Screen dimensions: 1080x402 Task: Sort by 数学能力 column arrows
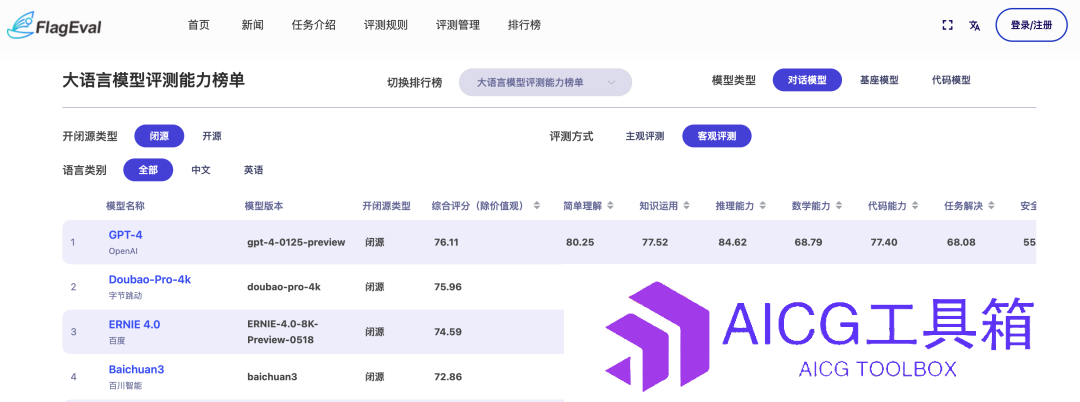[840, 206]
